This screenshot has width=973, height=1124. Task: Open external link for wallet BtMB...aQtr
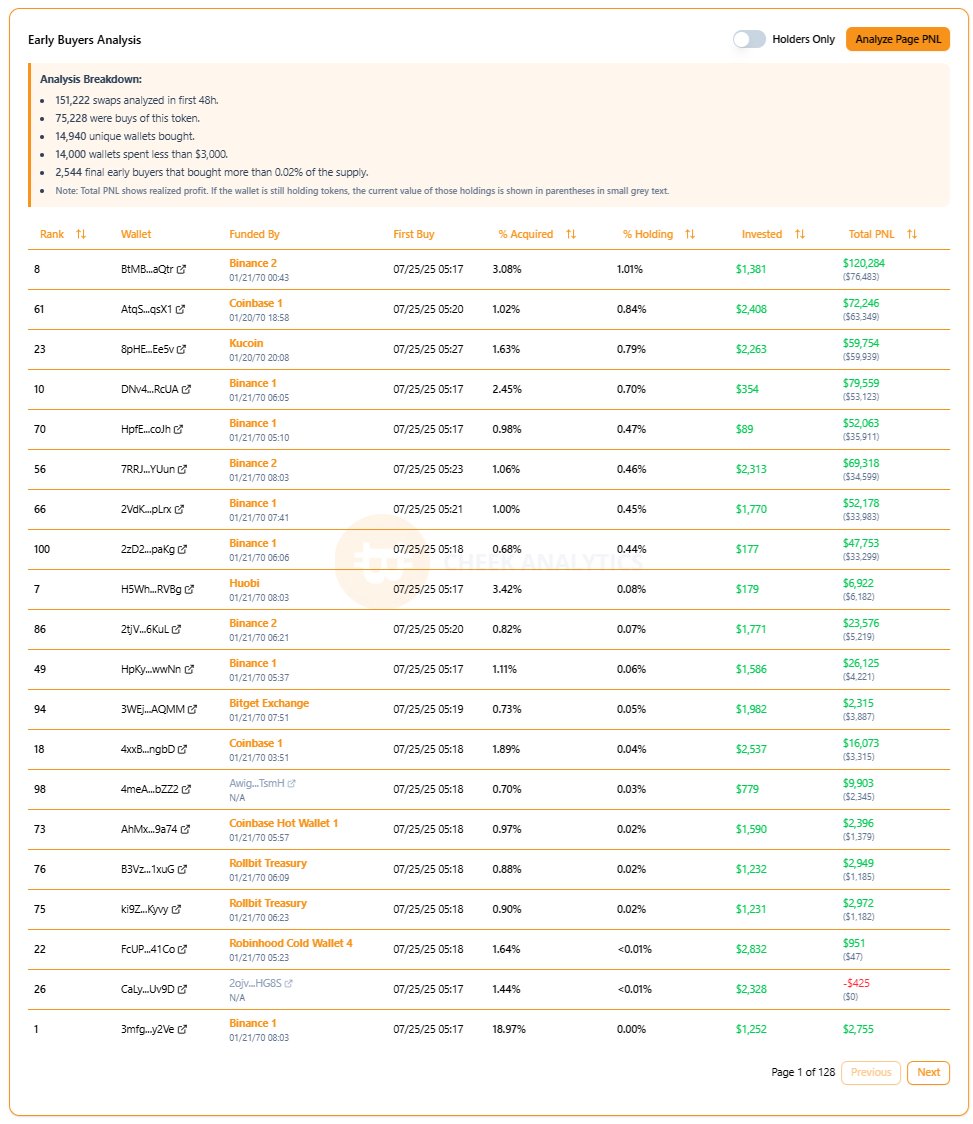tap(181, 270)
